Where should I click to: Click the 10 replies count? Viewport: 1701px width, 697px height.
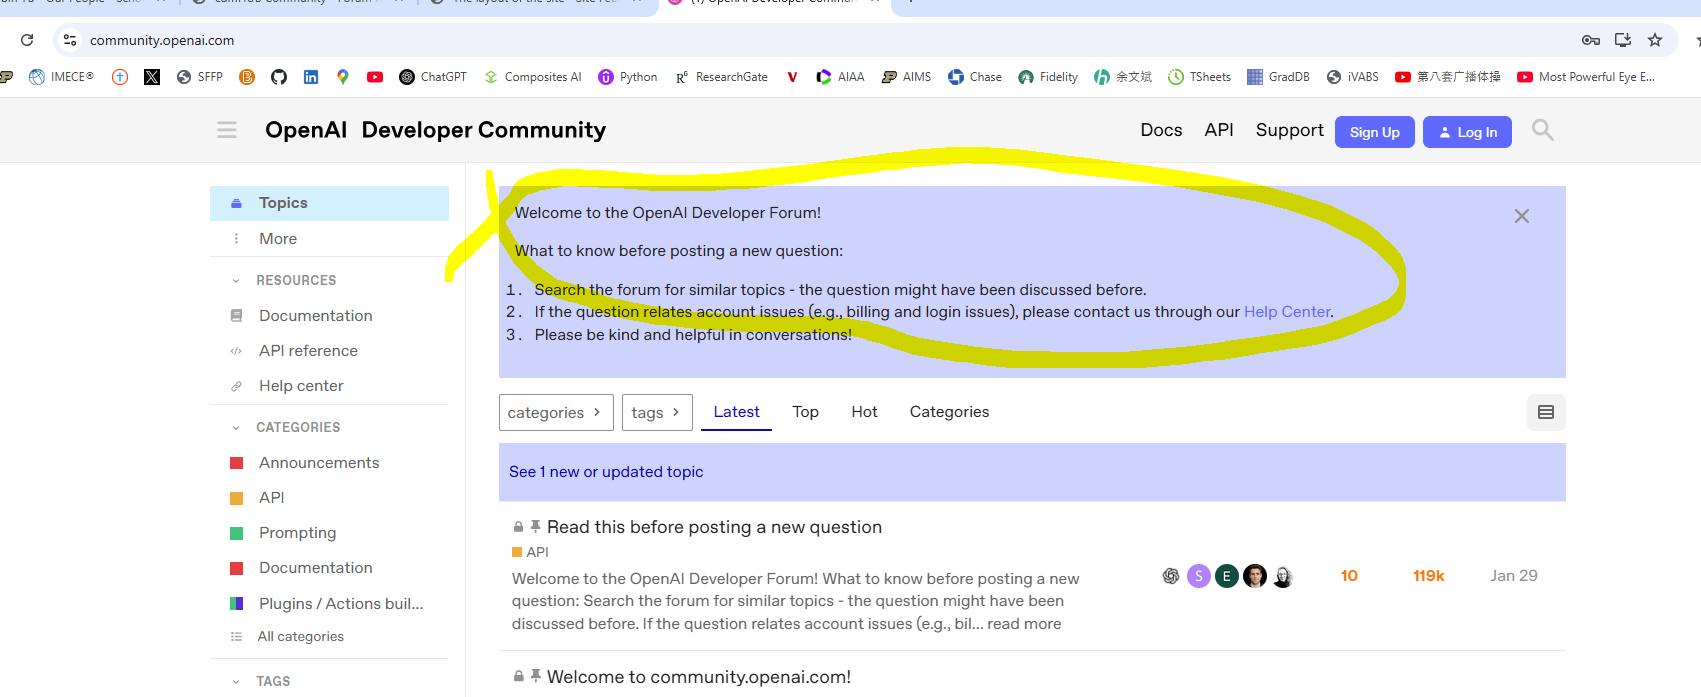[1349, 576]
